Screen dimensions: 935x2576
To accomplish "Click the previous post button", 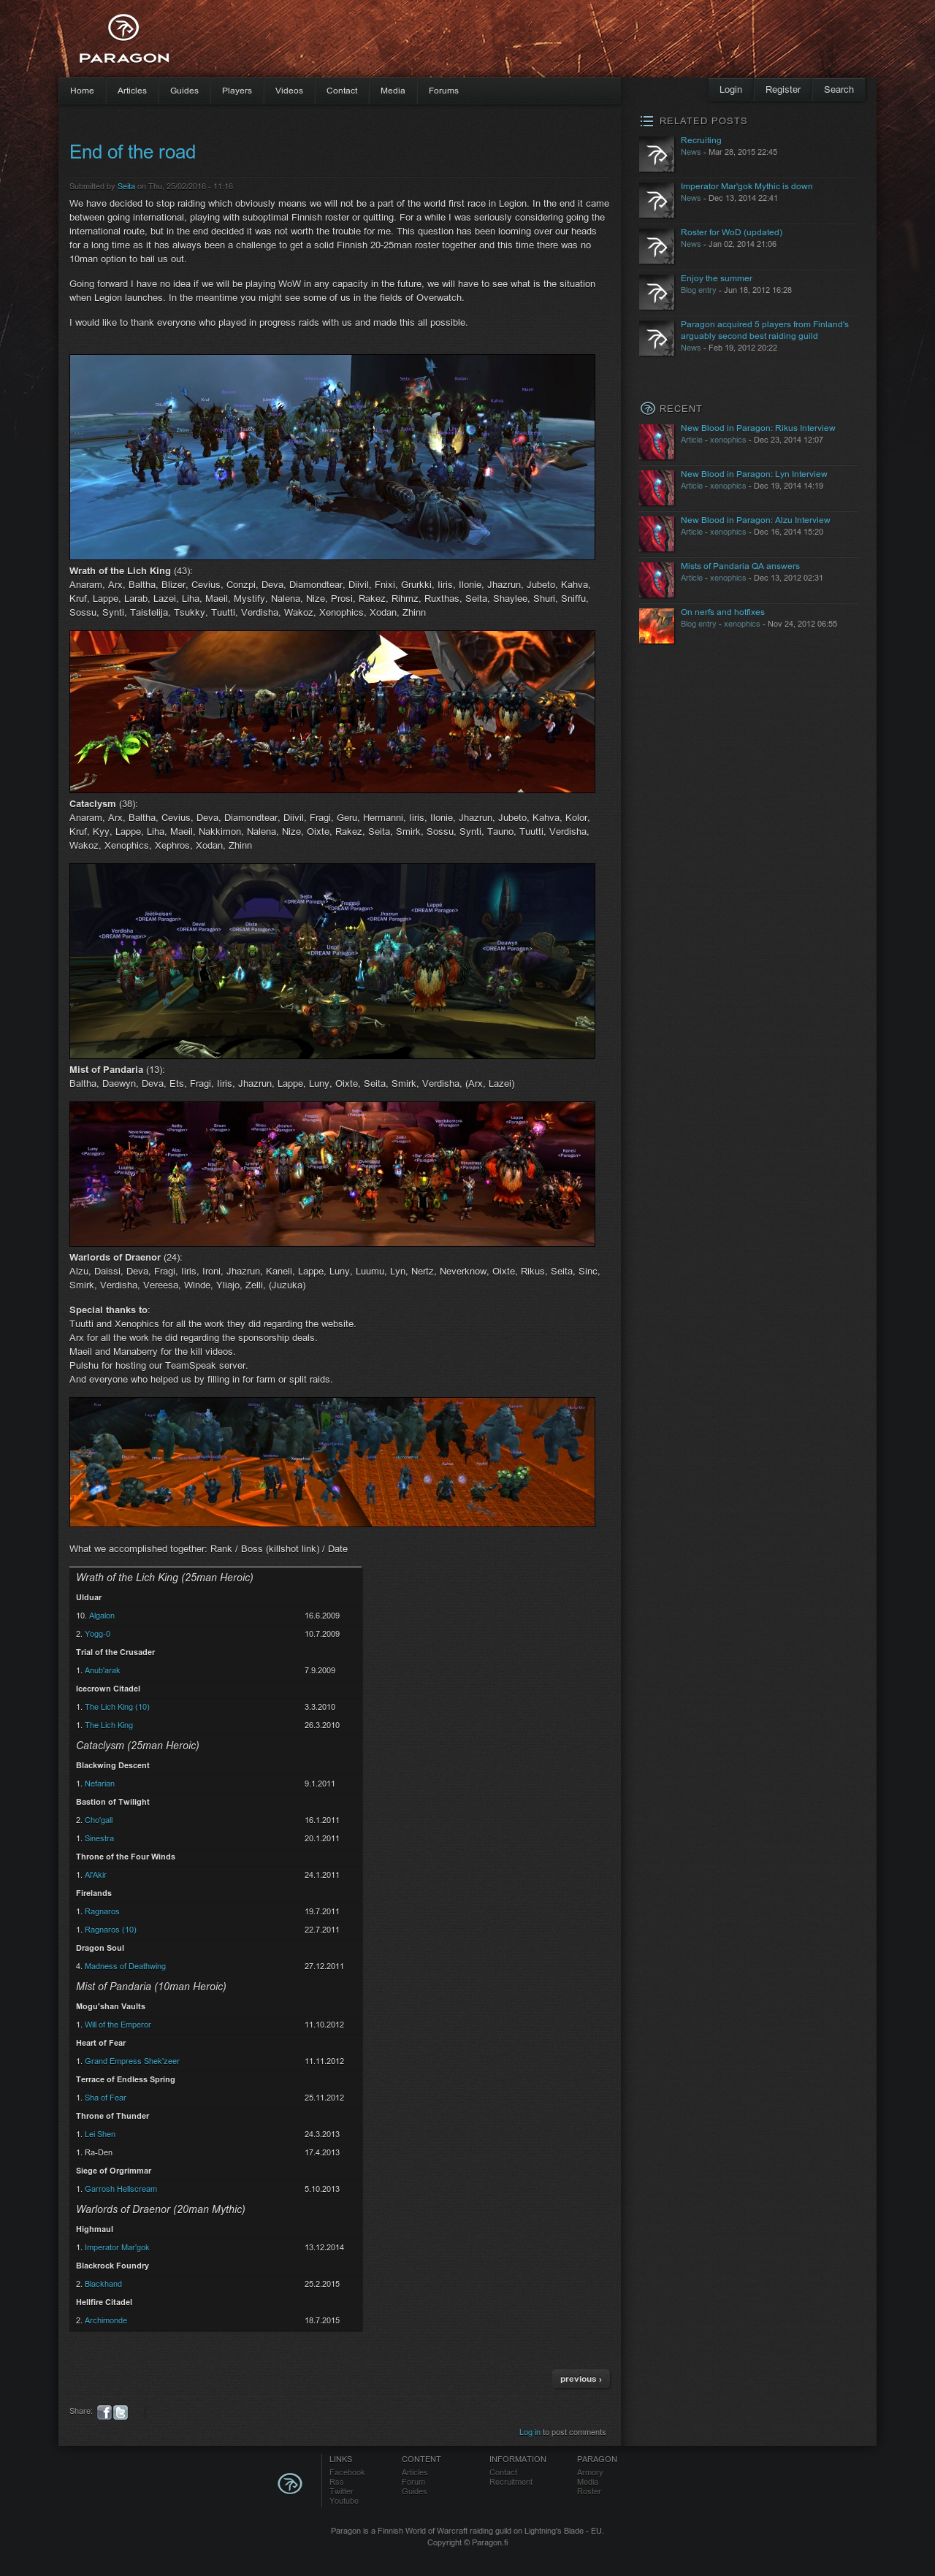I will tap(581, 2379).
